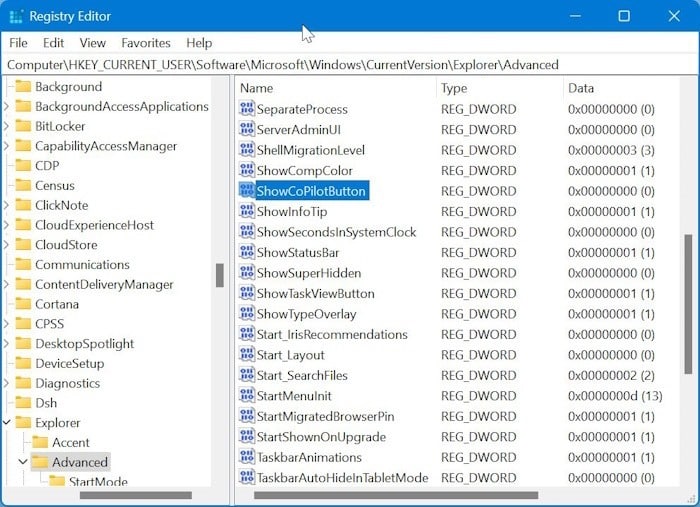Expand the CapabilityAccessManager key

click(x=6, y=146)
